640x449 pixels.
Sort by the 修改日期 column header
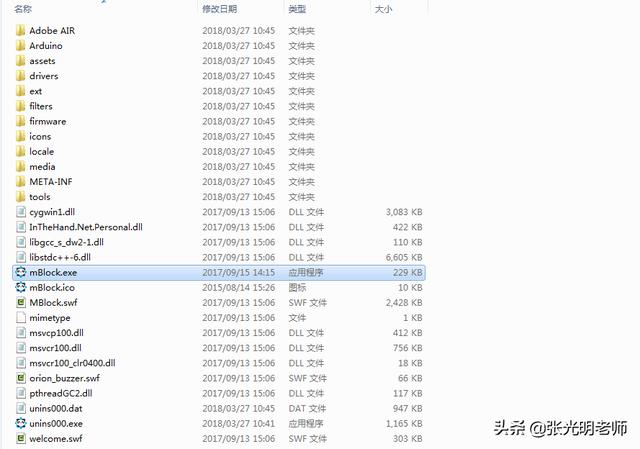tap(220, 9)
